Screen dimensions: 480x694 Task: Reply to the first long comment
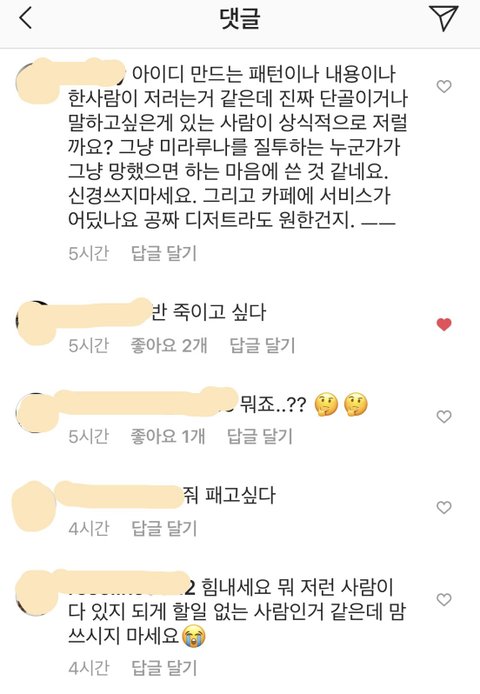(x=164, y=254)
